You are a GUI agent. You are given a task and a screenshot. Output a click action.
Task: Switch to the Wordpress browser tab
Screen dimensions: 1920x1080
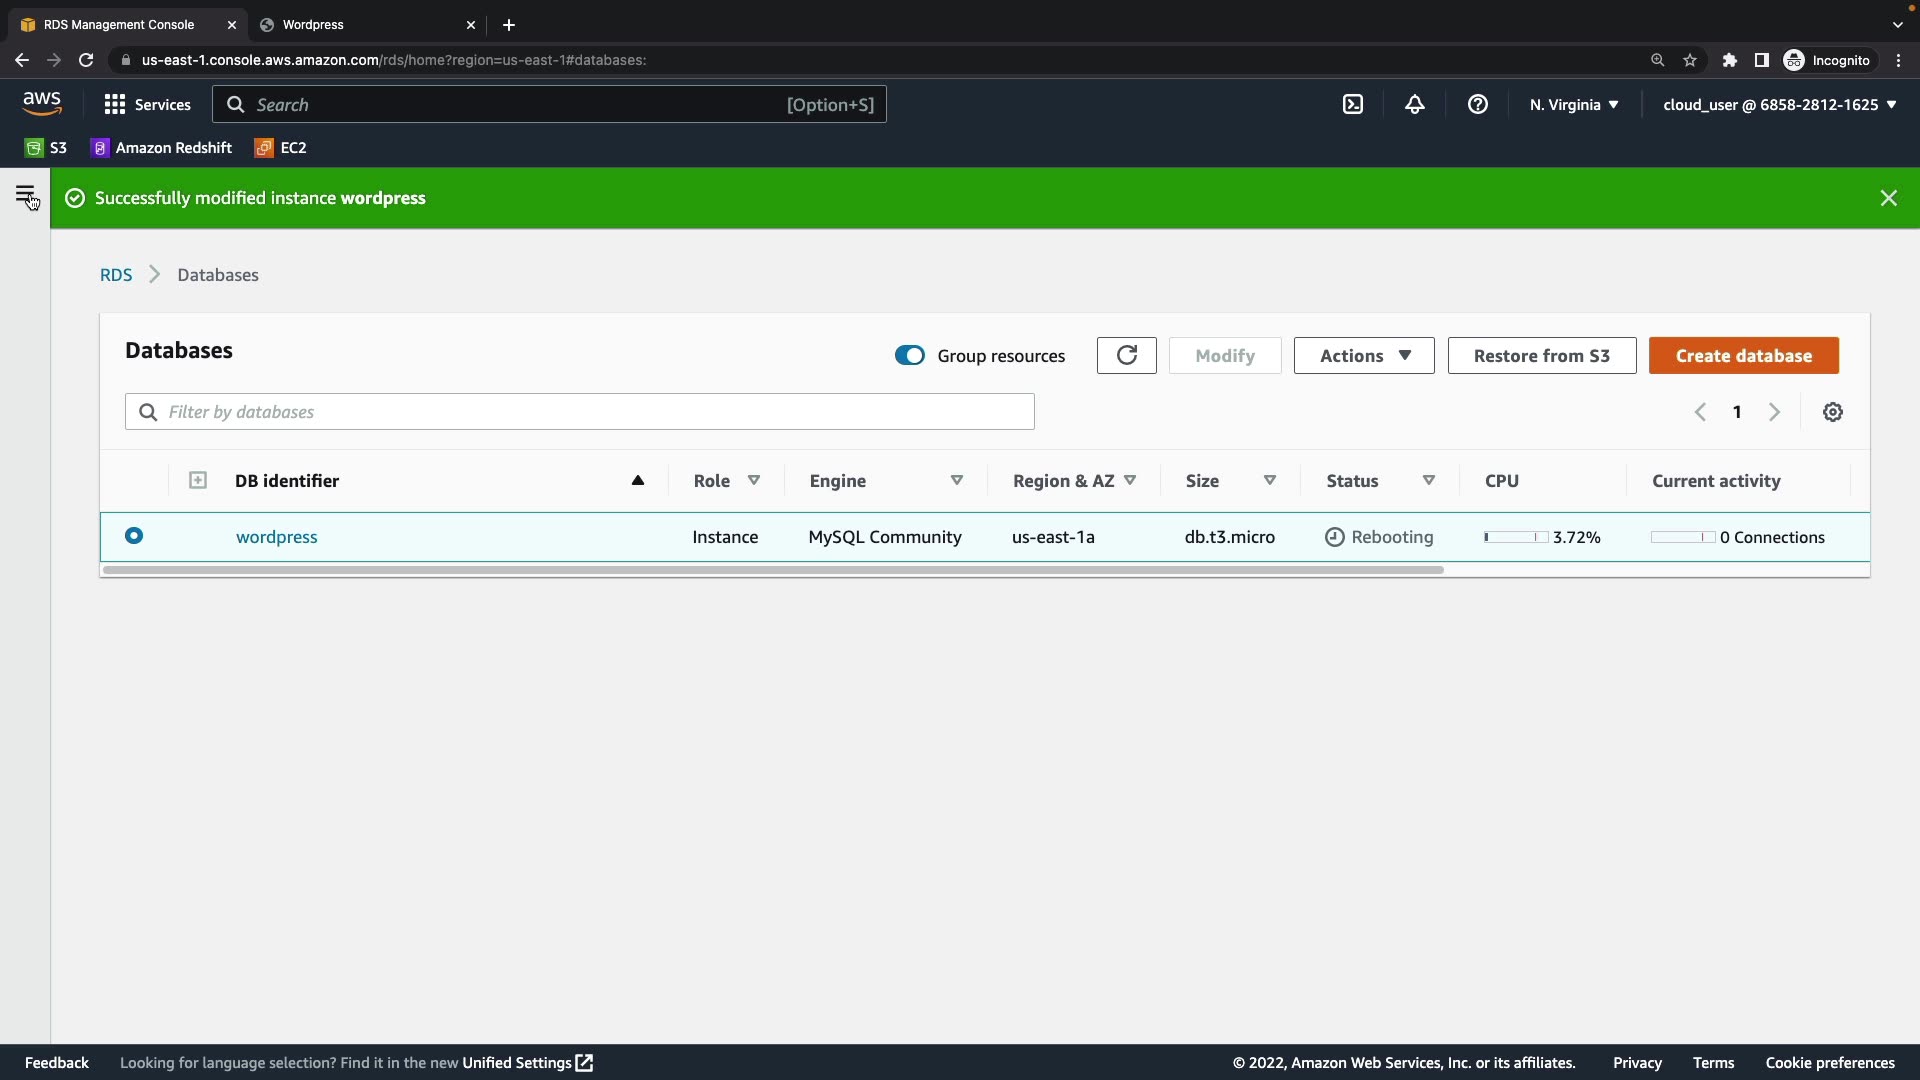[x=360, y=24]
